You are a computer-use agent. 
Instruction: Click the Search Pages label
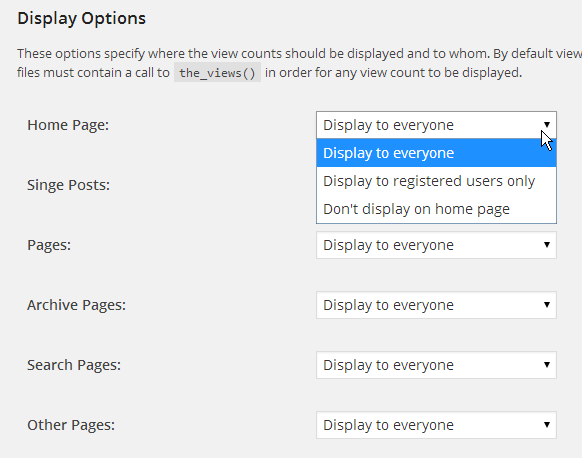[74, 365]
